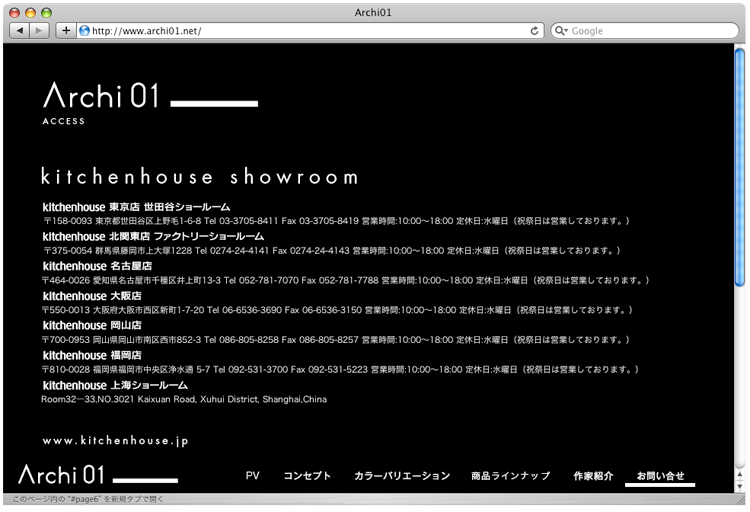Click the scrollbar up arrow
The width and height of the screenshot is (750, 512).
click(739, 475)
